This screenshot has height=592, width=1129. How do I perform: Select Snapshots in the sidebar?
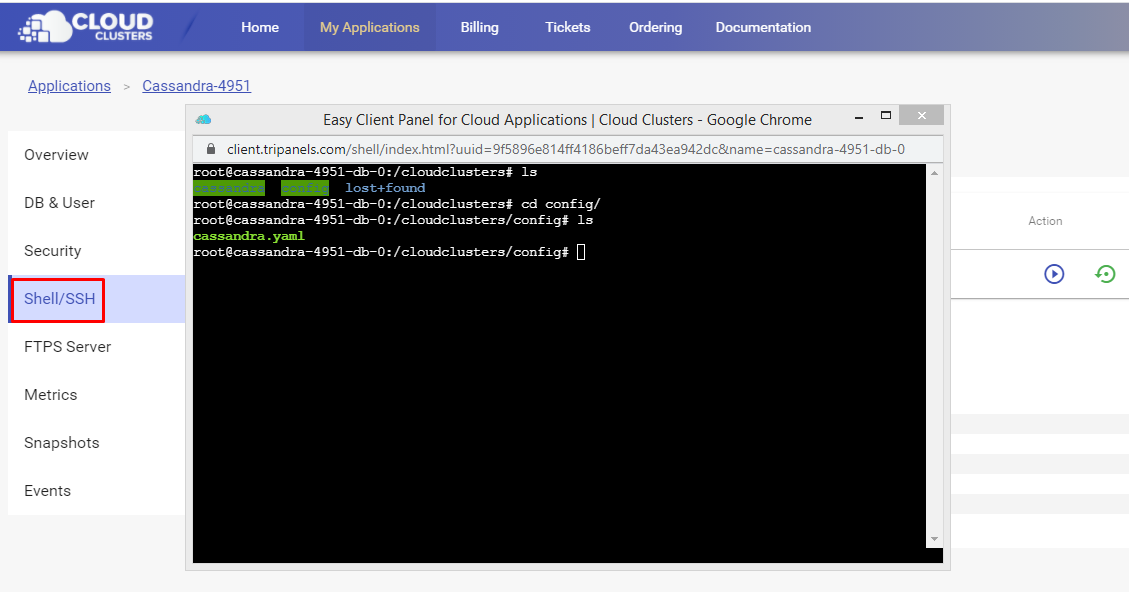point(96,443)
